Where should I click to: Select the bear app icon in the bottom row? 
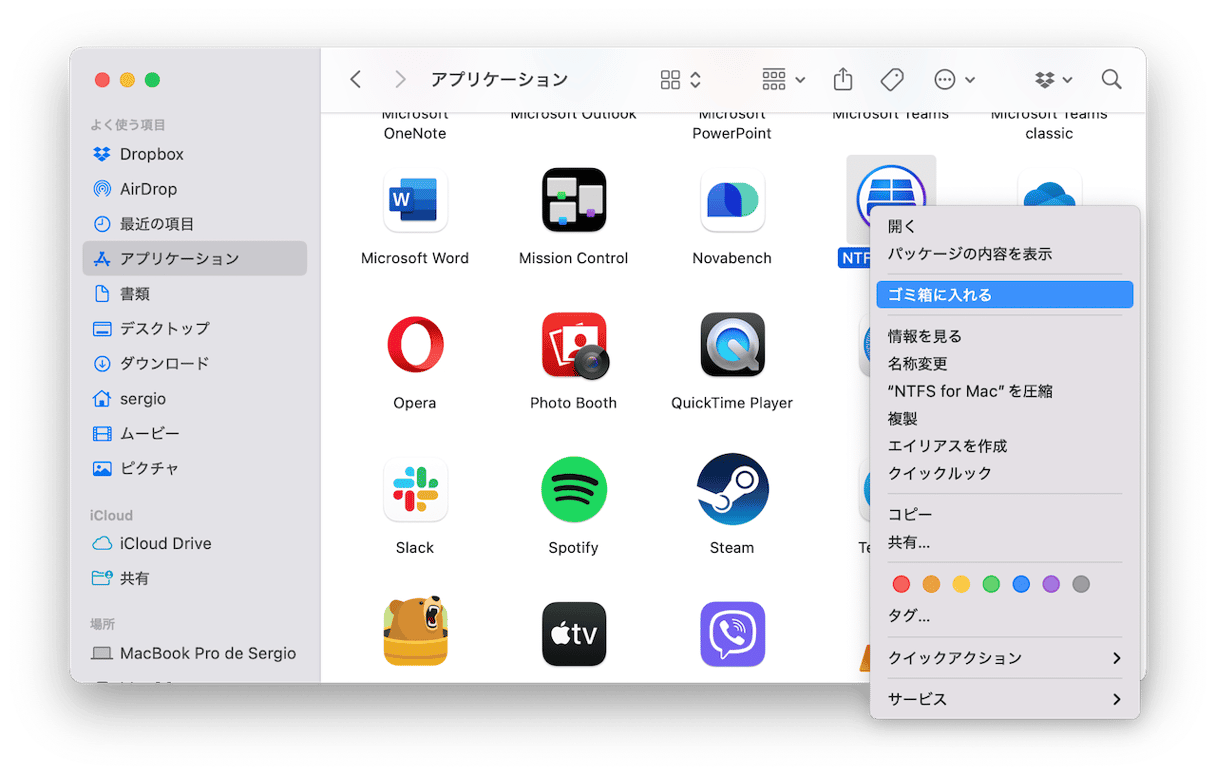(x=414, y=632)
